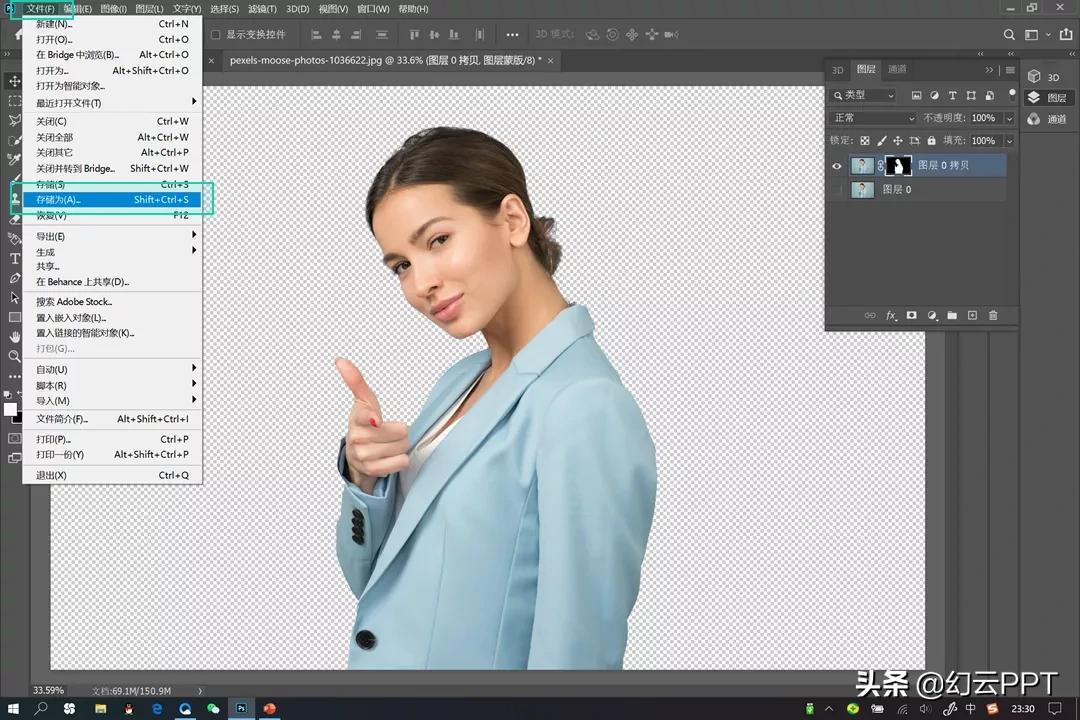Open the 正常 blend mode dropdown

pyautogui.click(x=873, y=118)
